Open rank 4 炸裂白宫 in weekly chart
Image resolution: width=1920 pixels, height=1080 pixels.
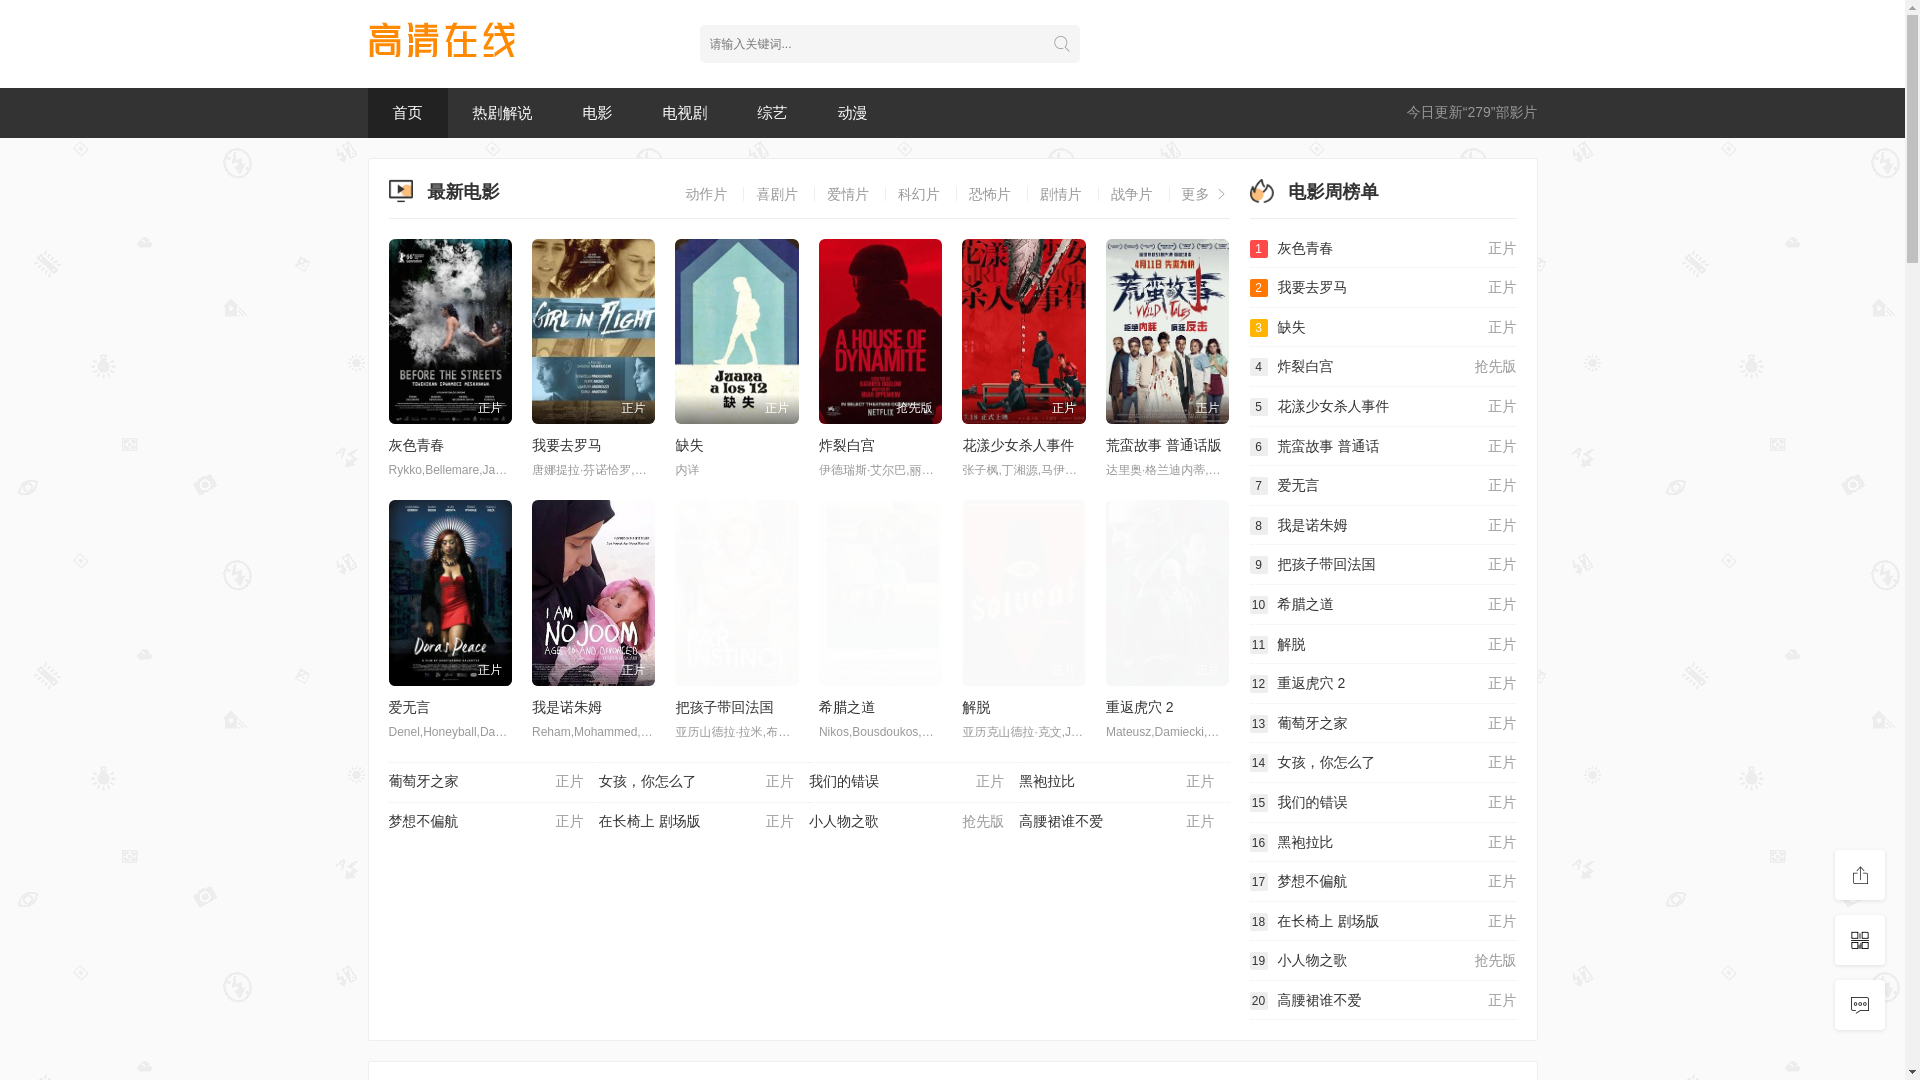(1383, 366)
